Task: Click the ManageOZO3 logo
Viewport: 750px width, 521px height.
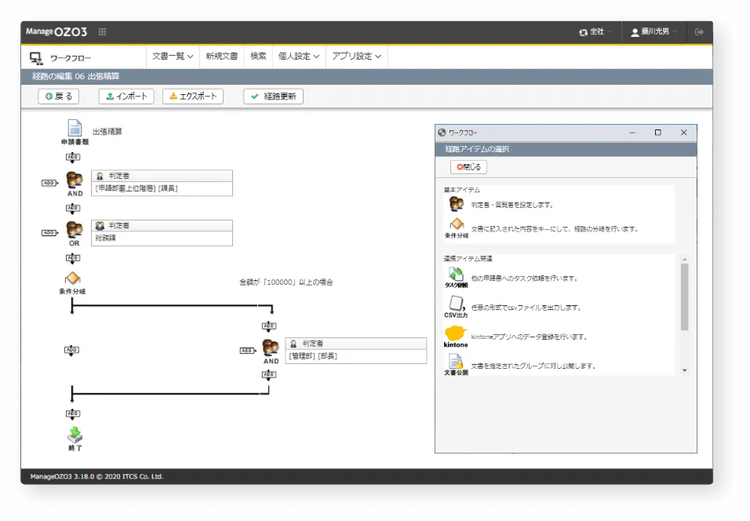Action: click(x=56, y=32)
